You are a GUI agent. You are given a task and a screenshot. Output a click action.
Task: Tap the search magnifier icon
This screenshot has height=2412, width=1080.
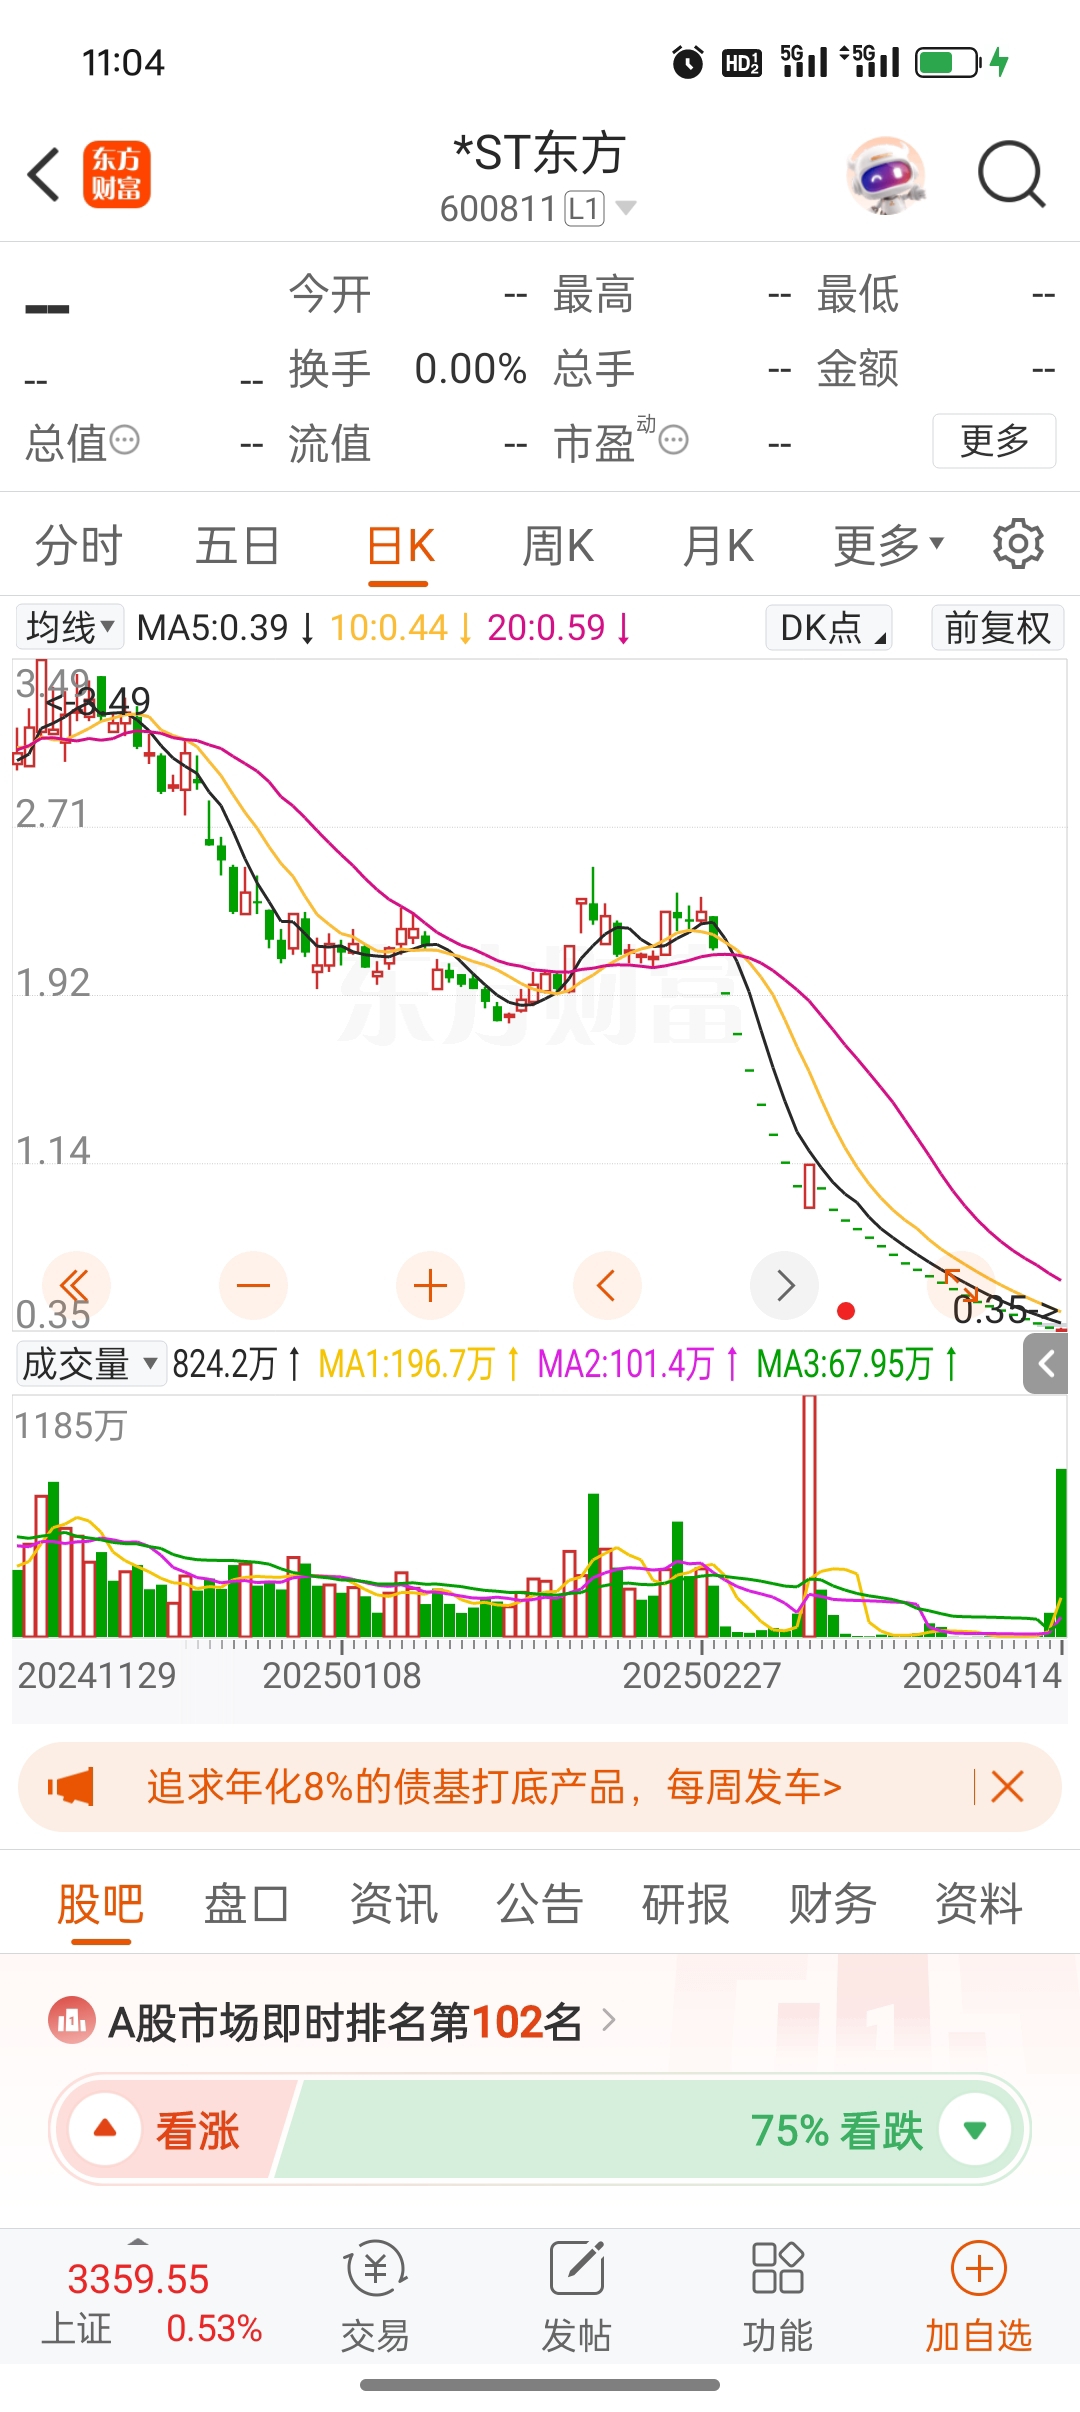click(1011, 174)
